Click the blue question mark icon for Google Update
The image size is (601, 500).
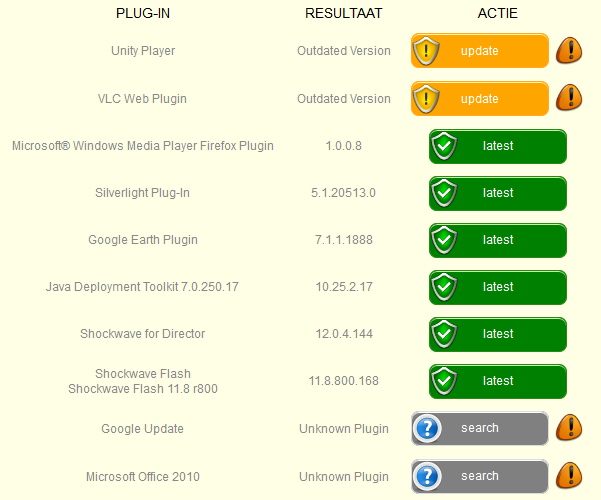click(x=427, y=428)
